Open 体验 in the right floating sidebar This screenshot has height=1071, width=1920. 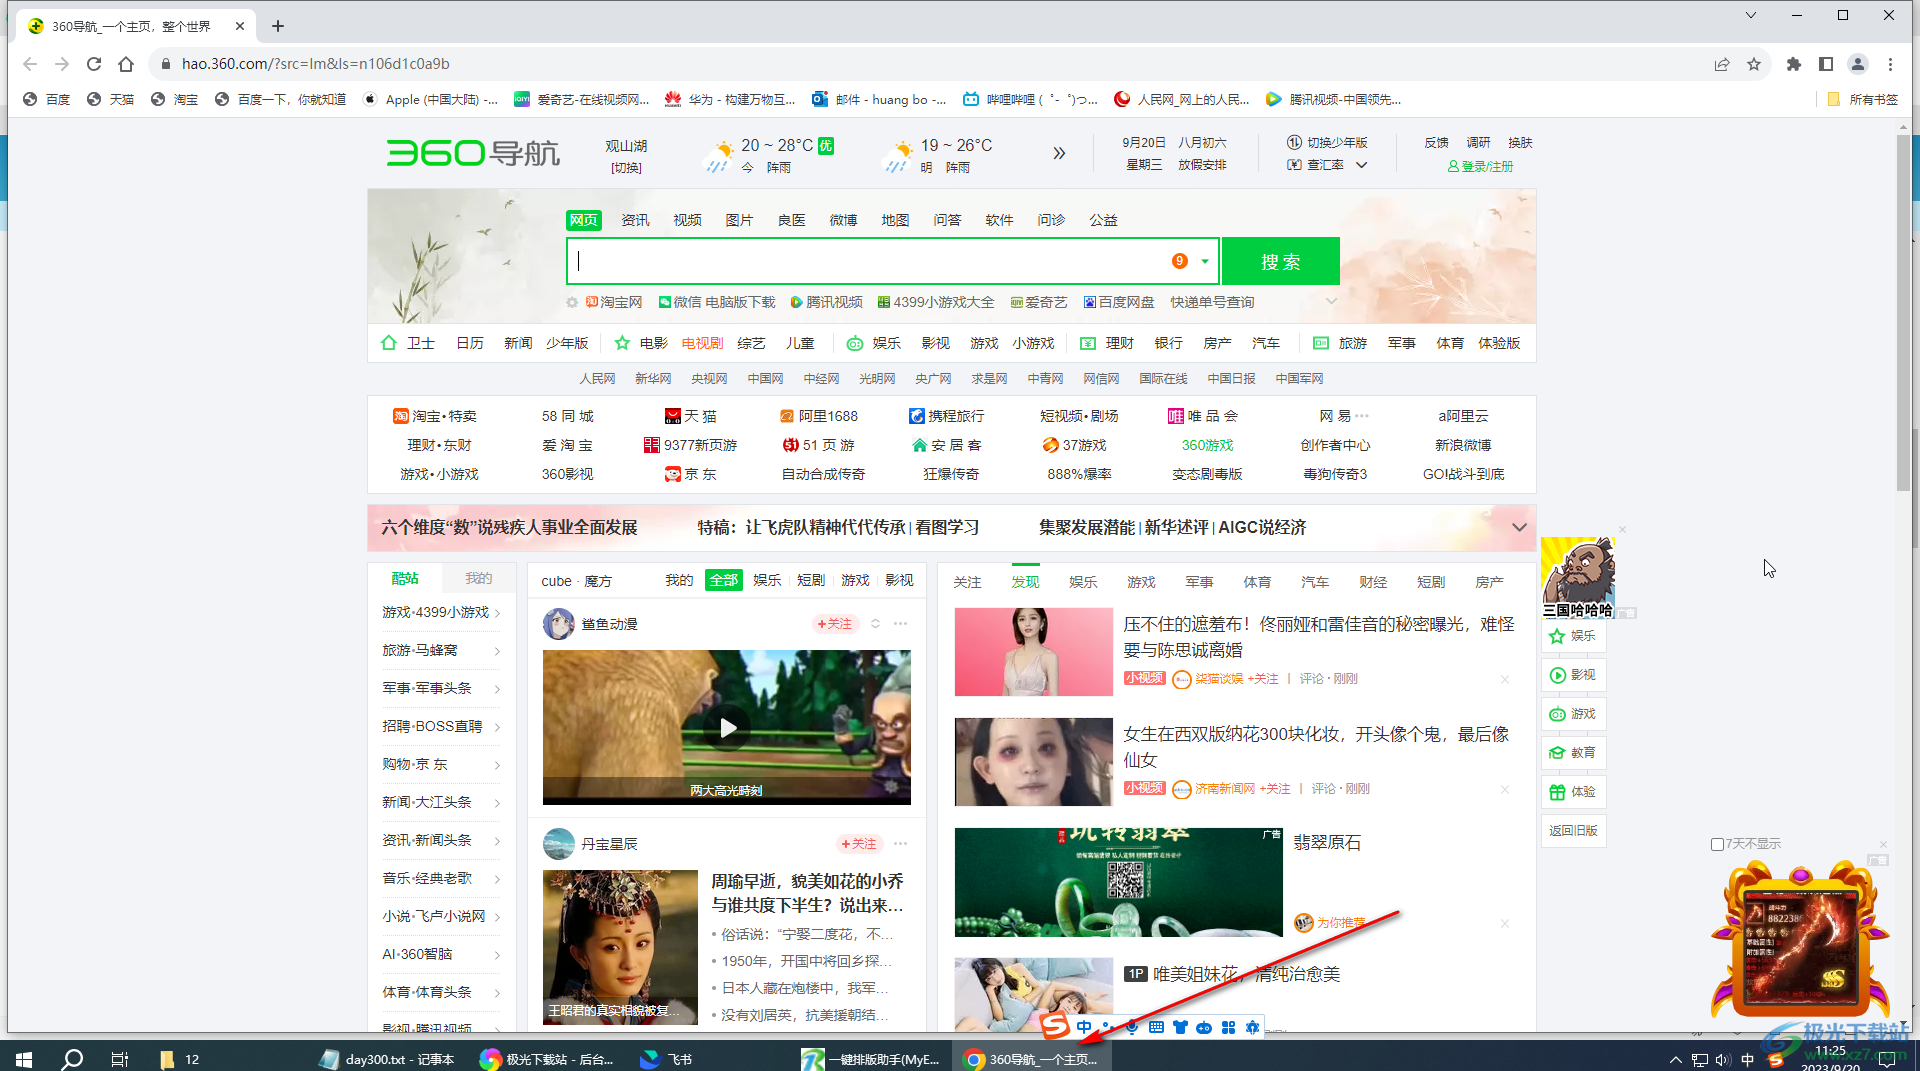(1574, 792)
